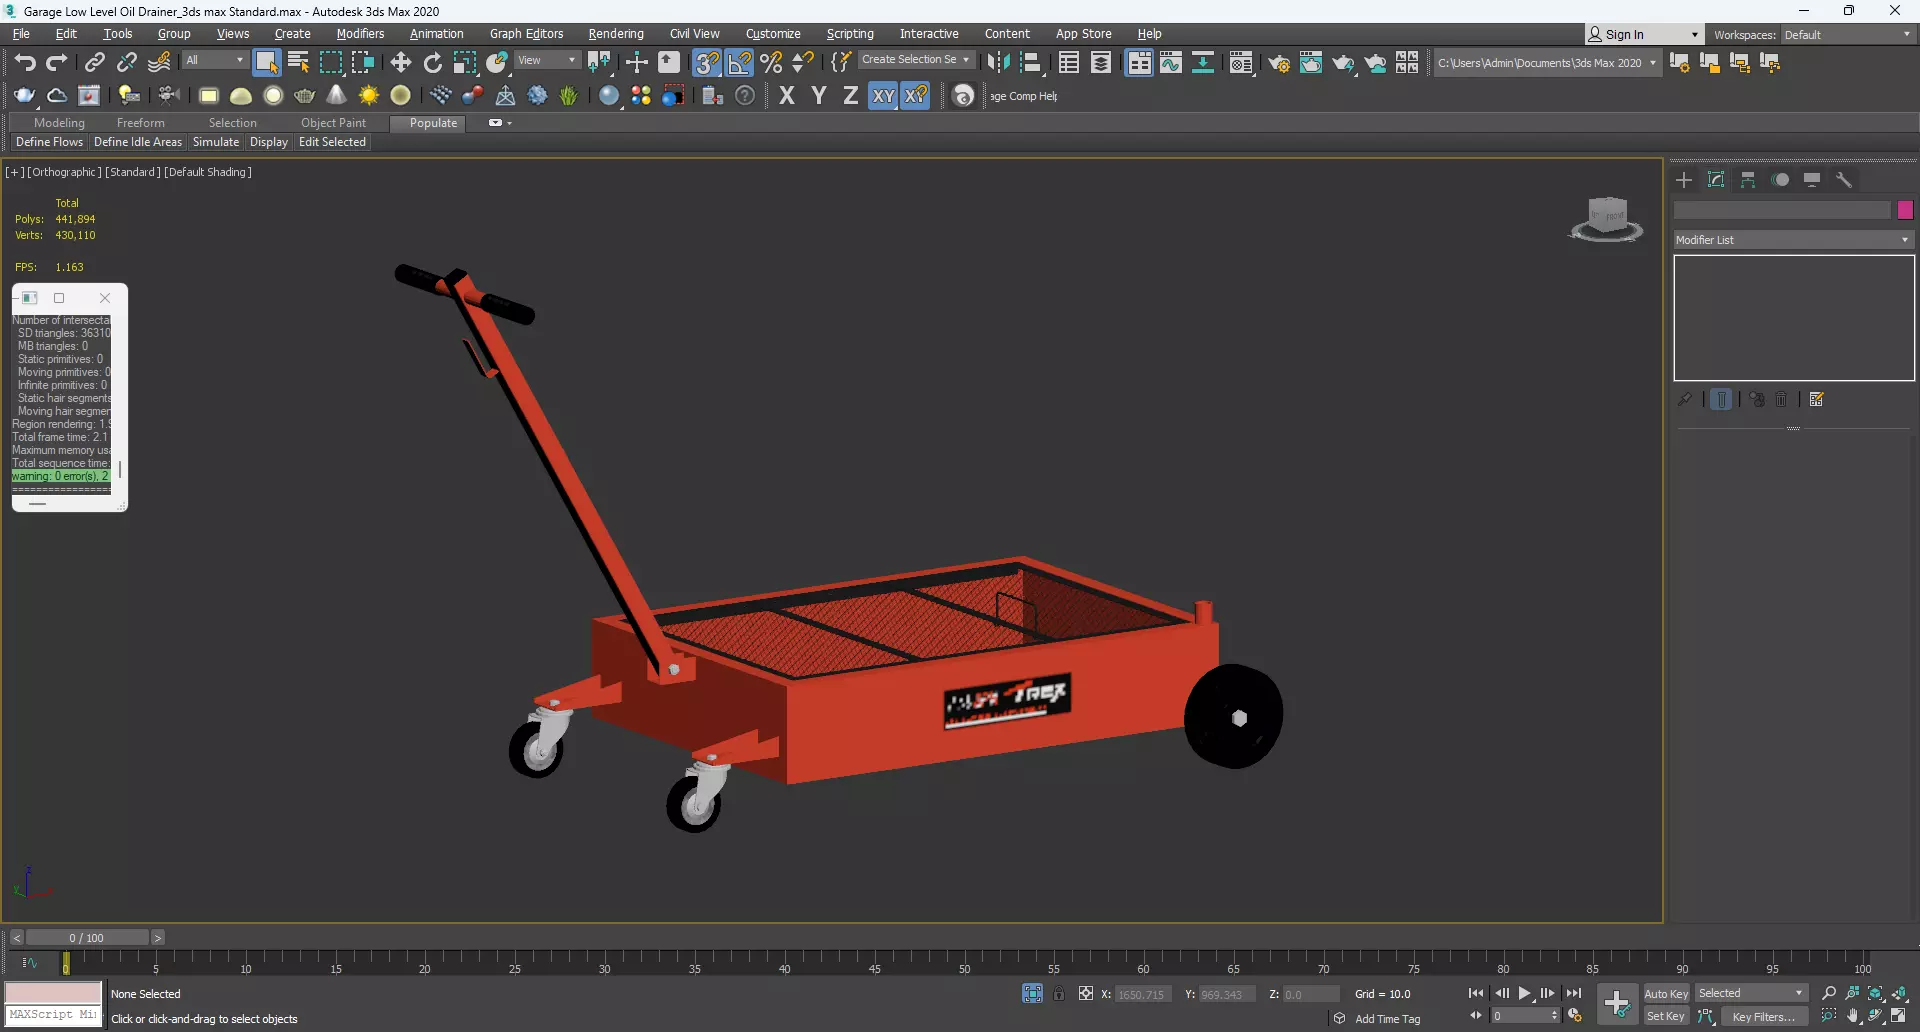This screenshot has width=1920, height=1032.
Task: Open Render Setup teapot icon
Action: tap(1278, 63)
